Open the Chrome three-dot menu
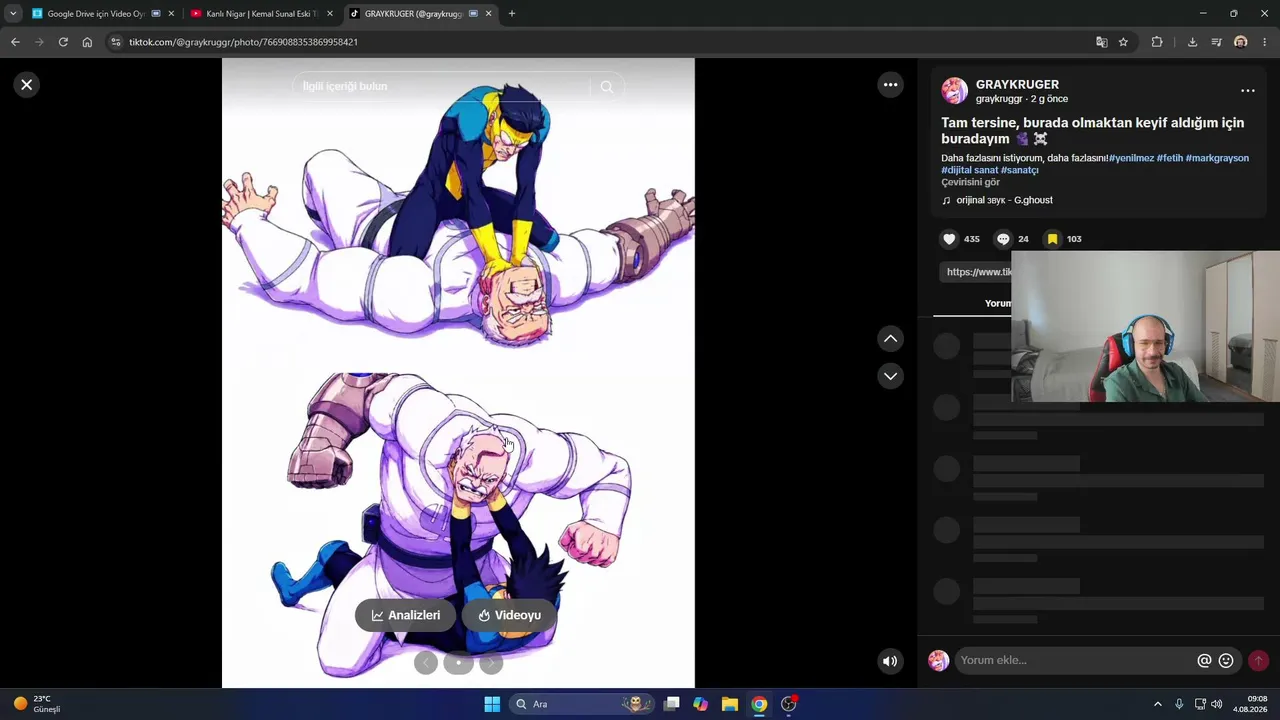 (x=1265, y=42)
